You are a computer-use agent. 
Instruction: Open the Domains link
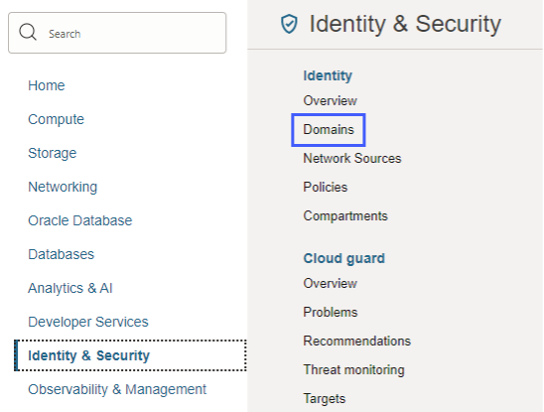[x=329, y=130]
